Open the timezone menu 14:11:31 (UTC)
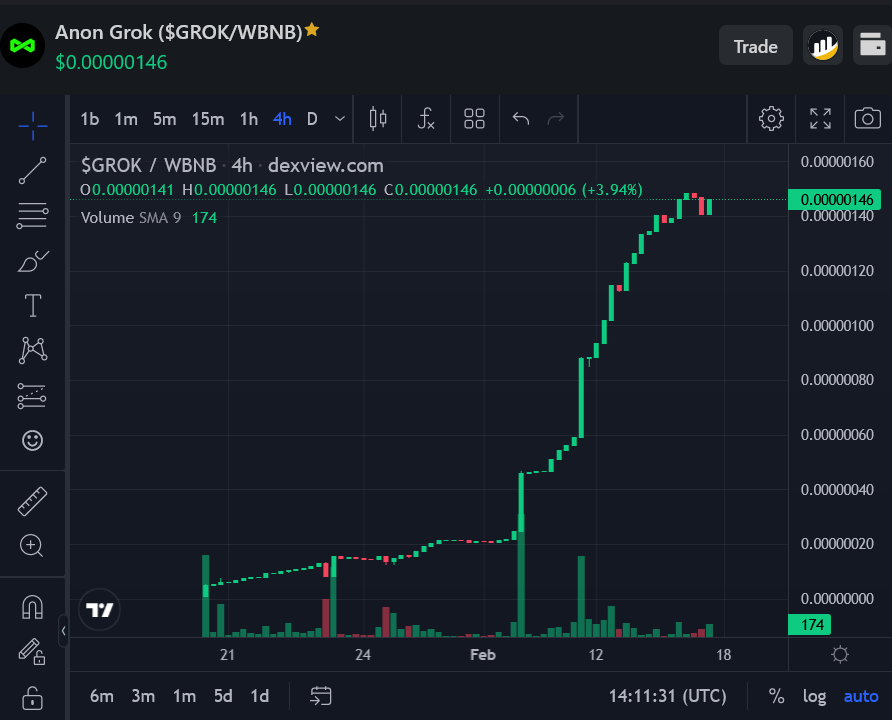Image resolution: width=892 pixels, height=720 pixels. click(x=667, y=696)
